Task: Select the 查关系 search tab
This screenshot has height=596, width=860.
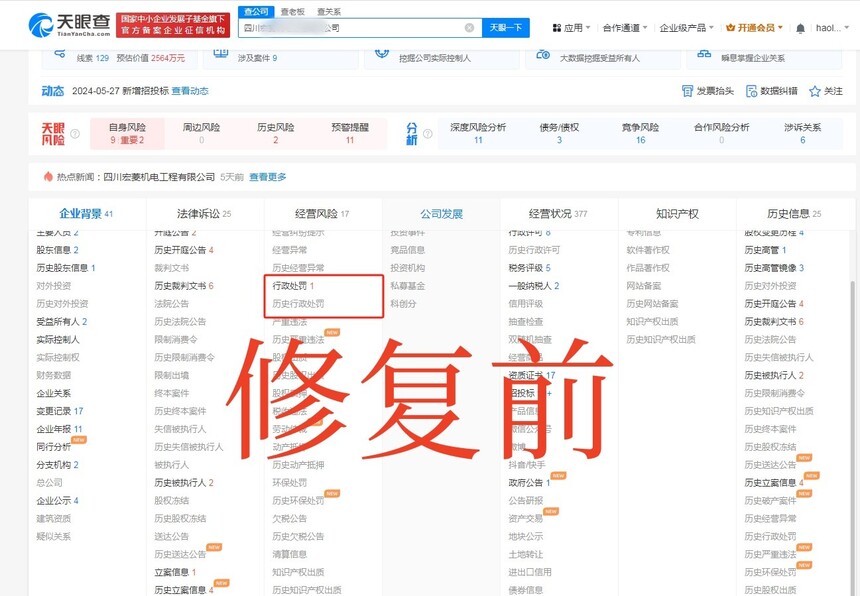Action: tap(329, 12)
